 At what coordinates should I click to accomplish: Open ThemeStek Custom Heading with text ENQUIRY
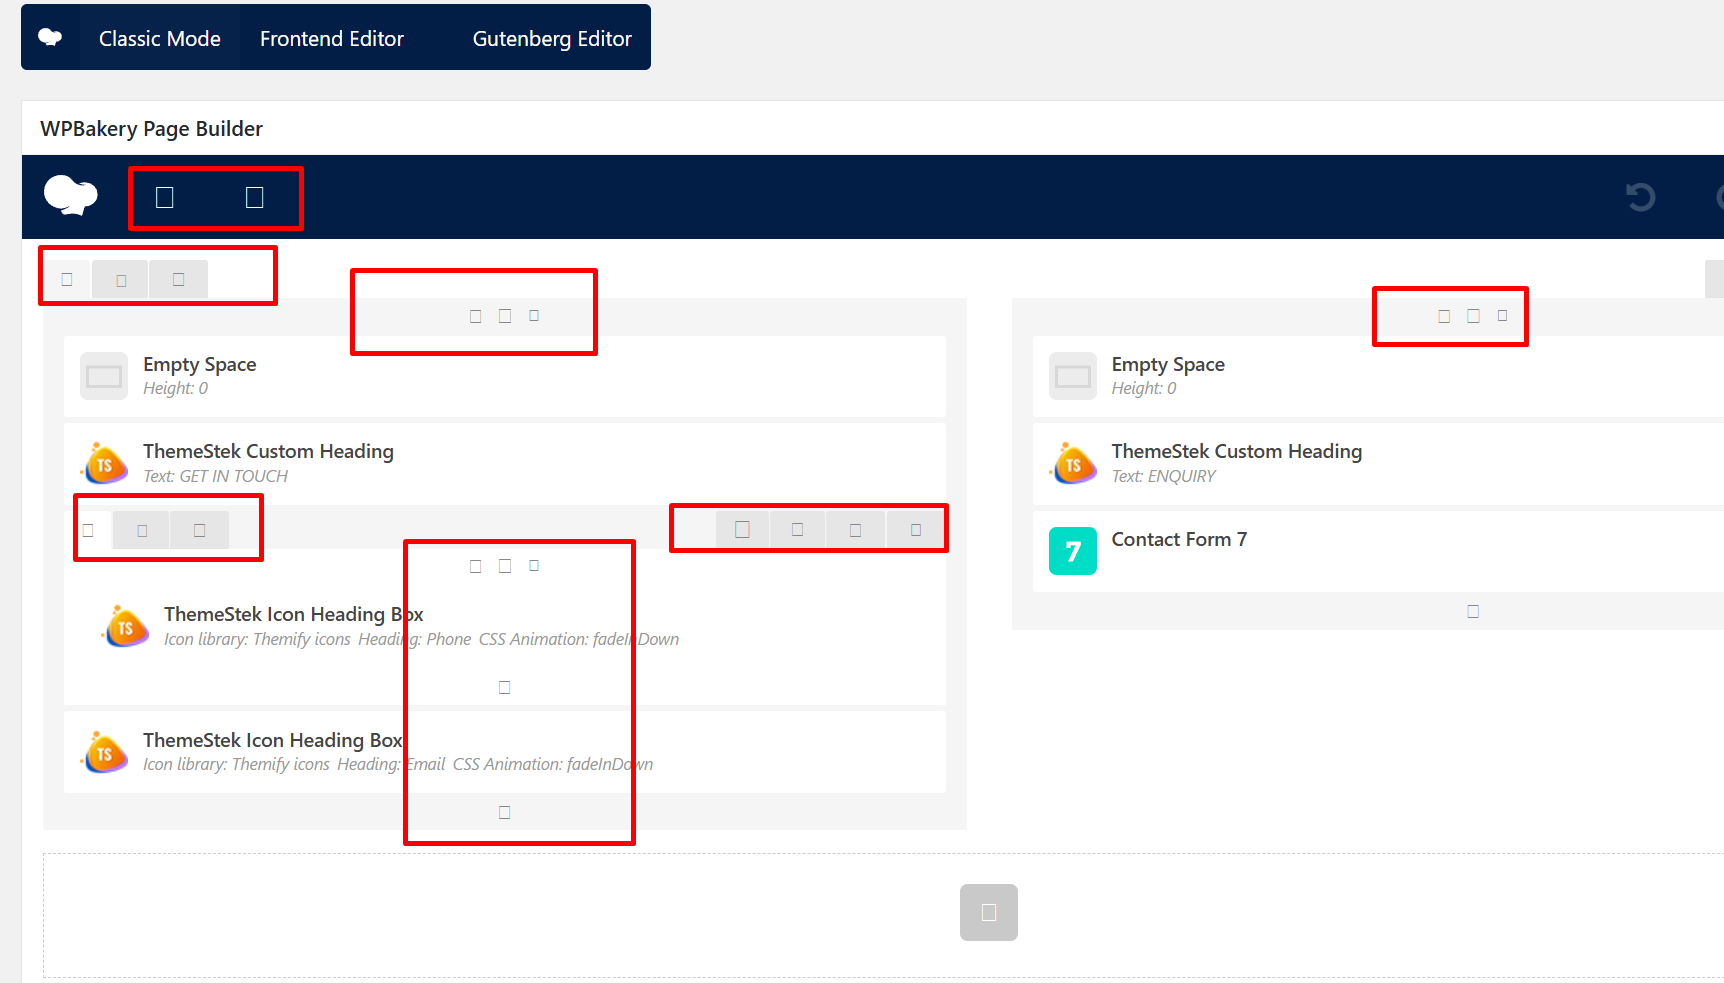click(x=1378, y=463)
